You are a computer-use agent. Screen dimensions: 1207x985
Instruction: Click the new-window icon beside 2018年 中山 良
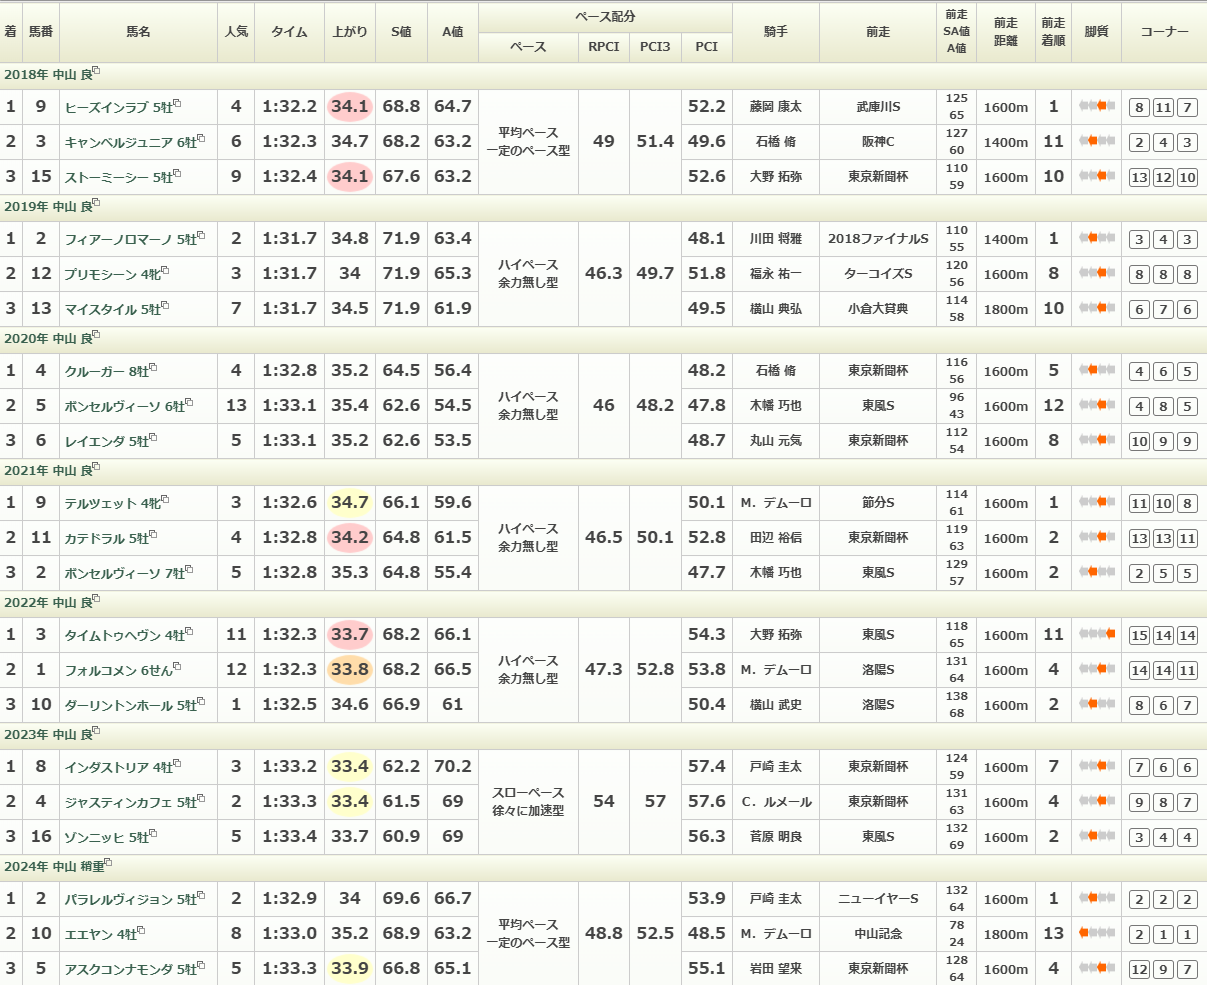coord(97,71)
